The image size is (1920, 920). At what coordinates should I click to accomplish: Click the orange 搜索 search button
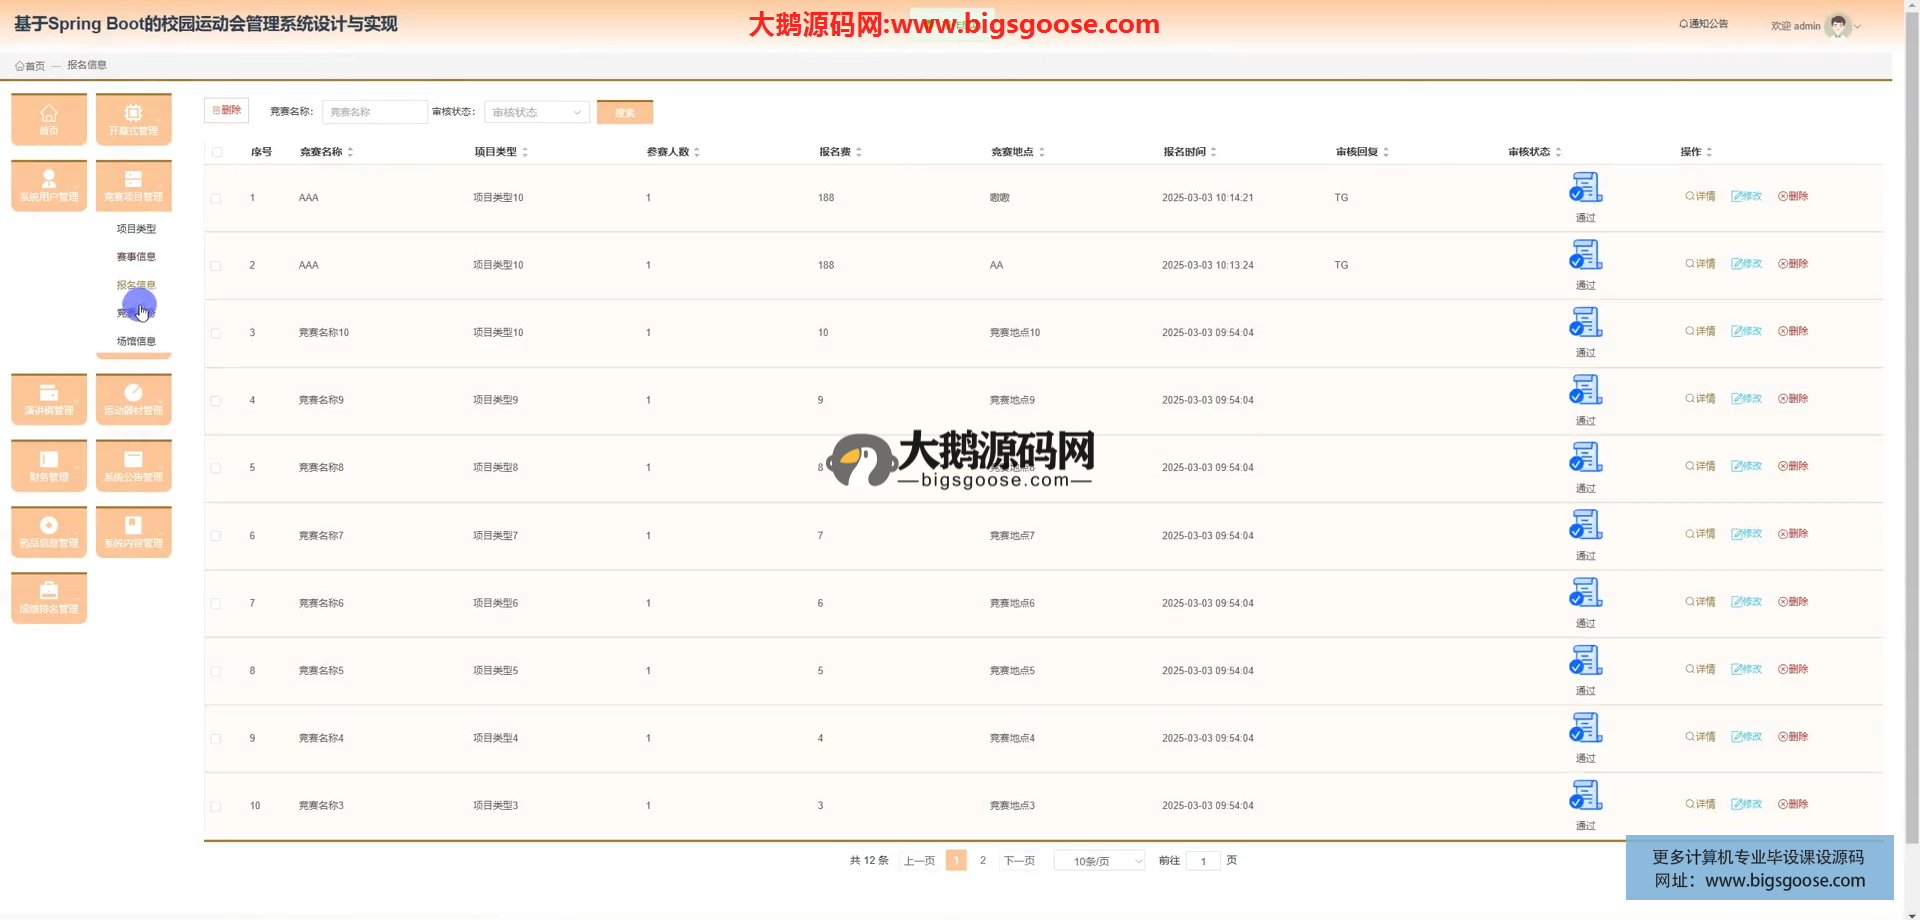point(624,112)
